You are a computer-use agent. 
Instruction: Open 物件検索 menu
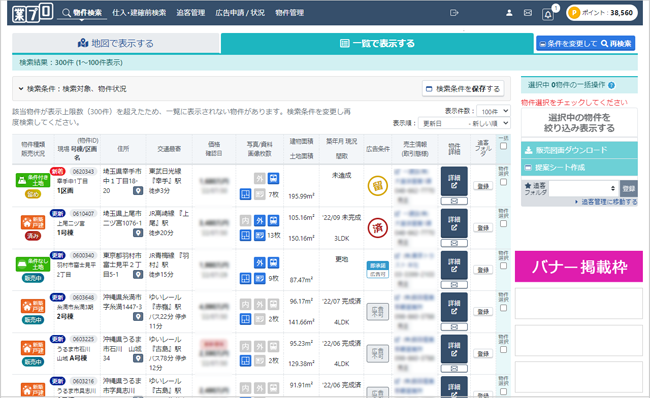(82, 13)
